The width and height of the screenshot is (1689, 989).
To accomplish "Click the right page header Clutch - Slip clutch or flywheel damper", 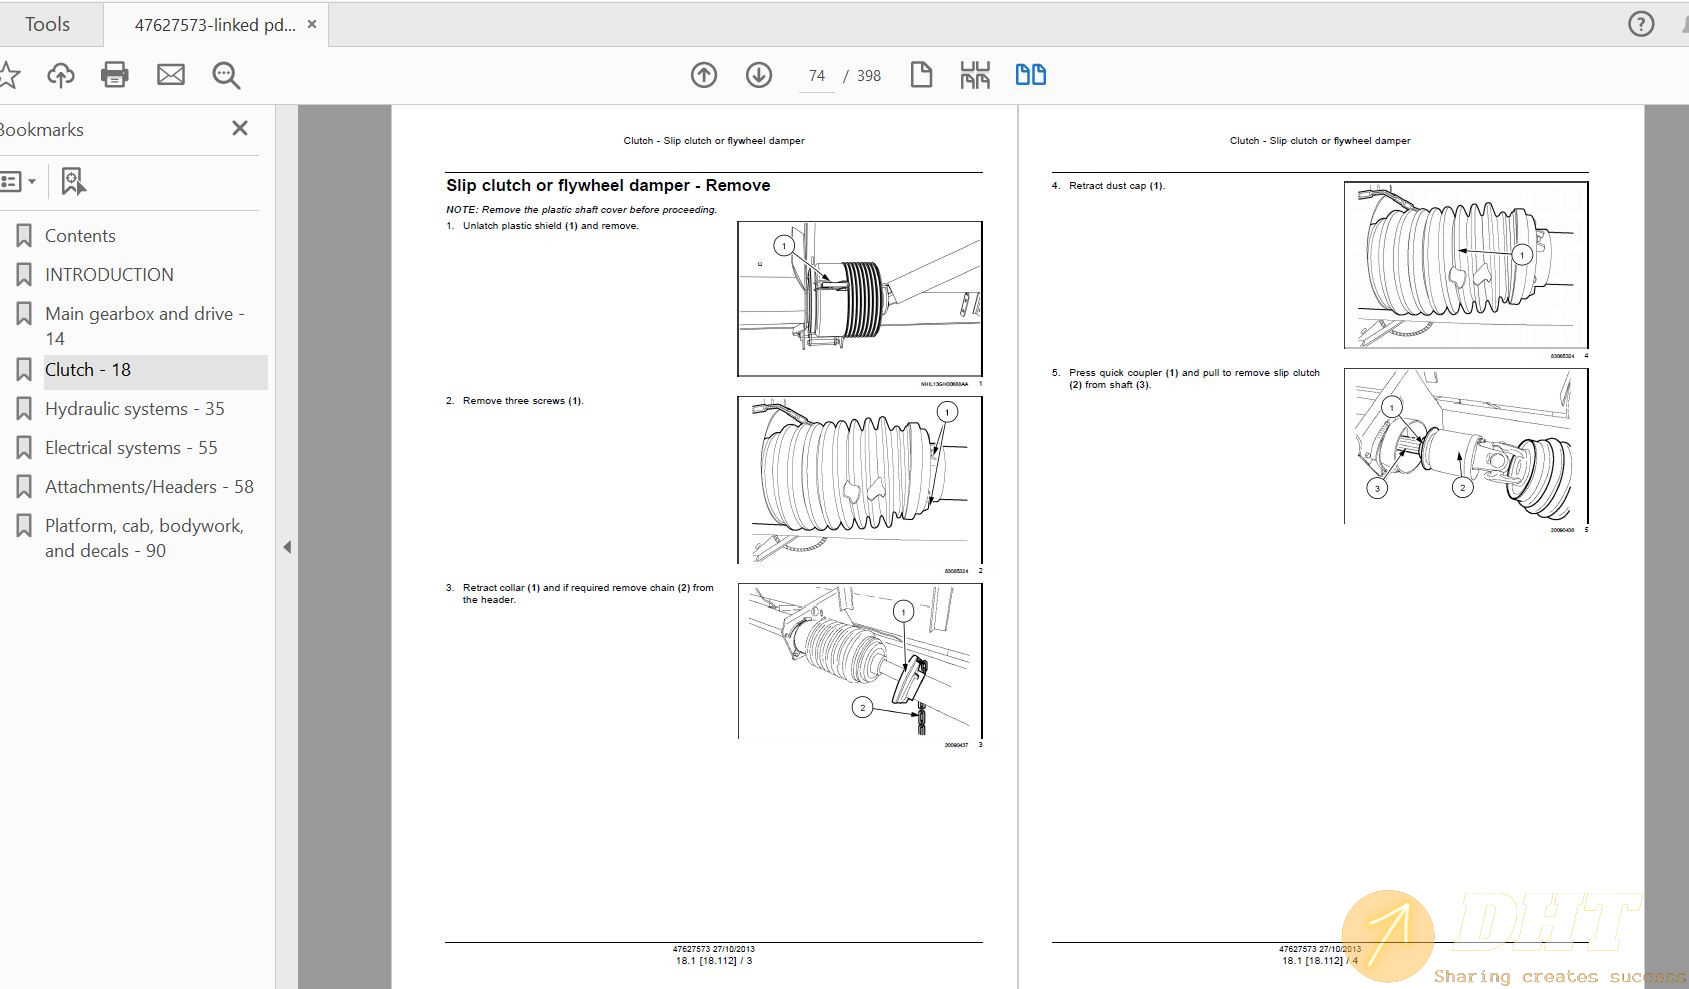I will [1320, 141].
